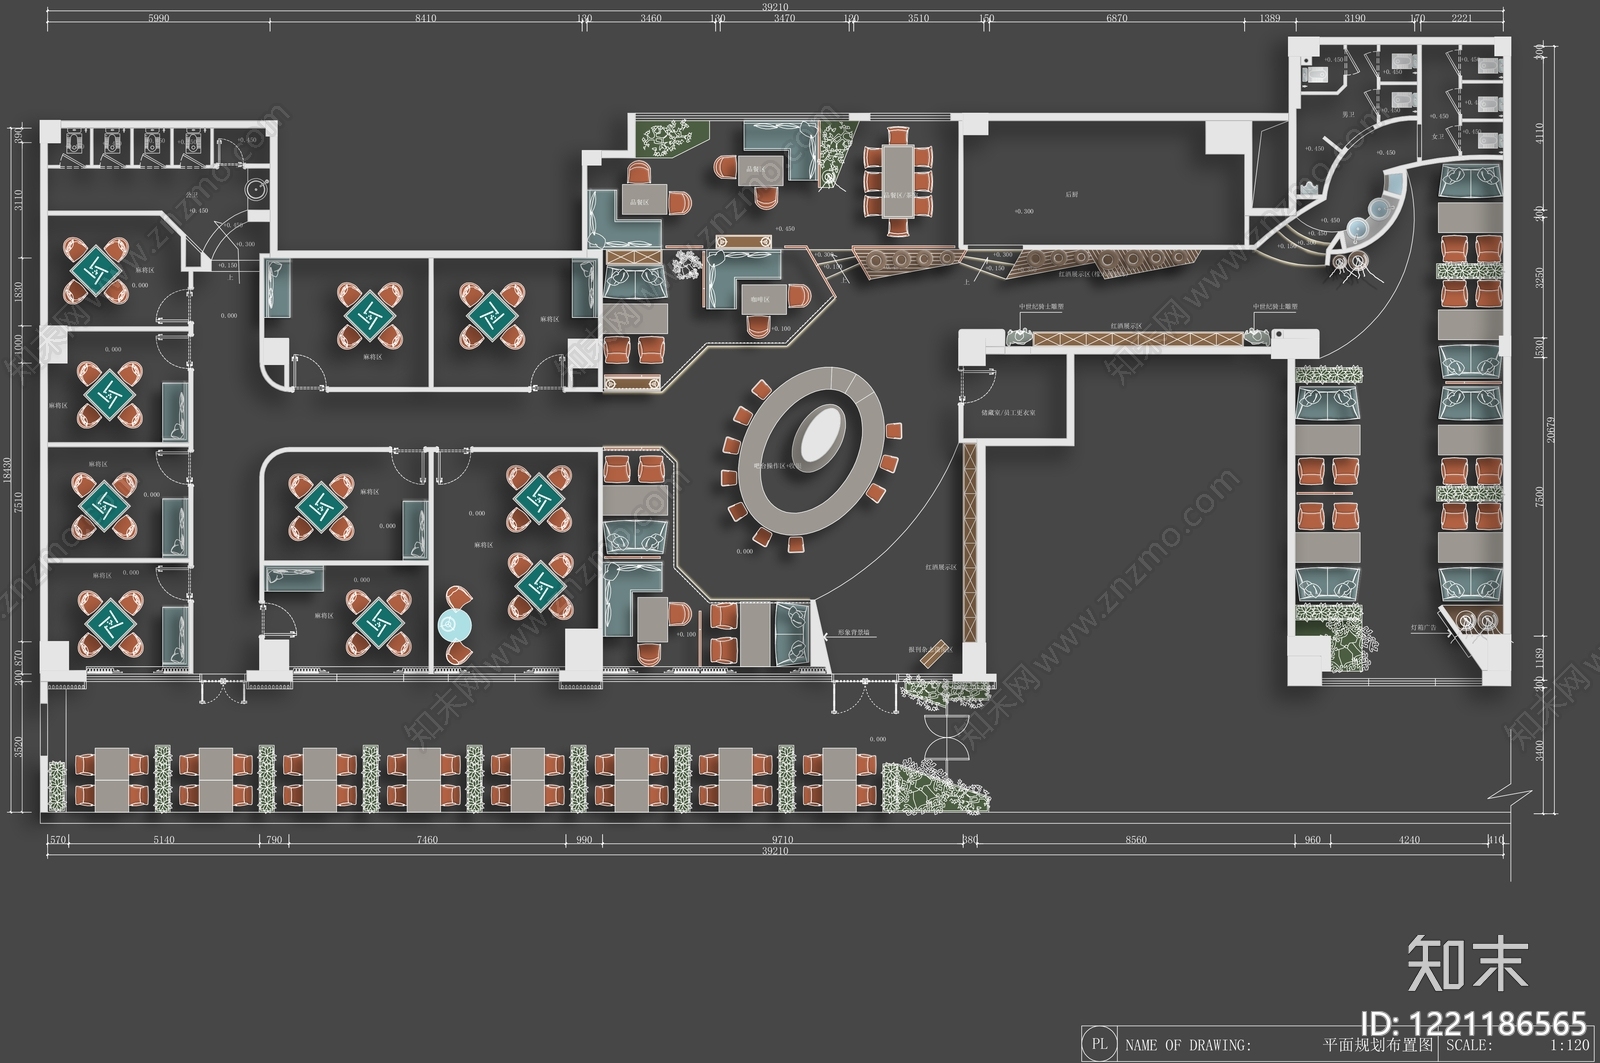1600x1063 pixels.
Task: Click the NAME OF DRAWING label
Action: [1188, 1045]
